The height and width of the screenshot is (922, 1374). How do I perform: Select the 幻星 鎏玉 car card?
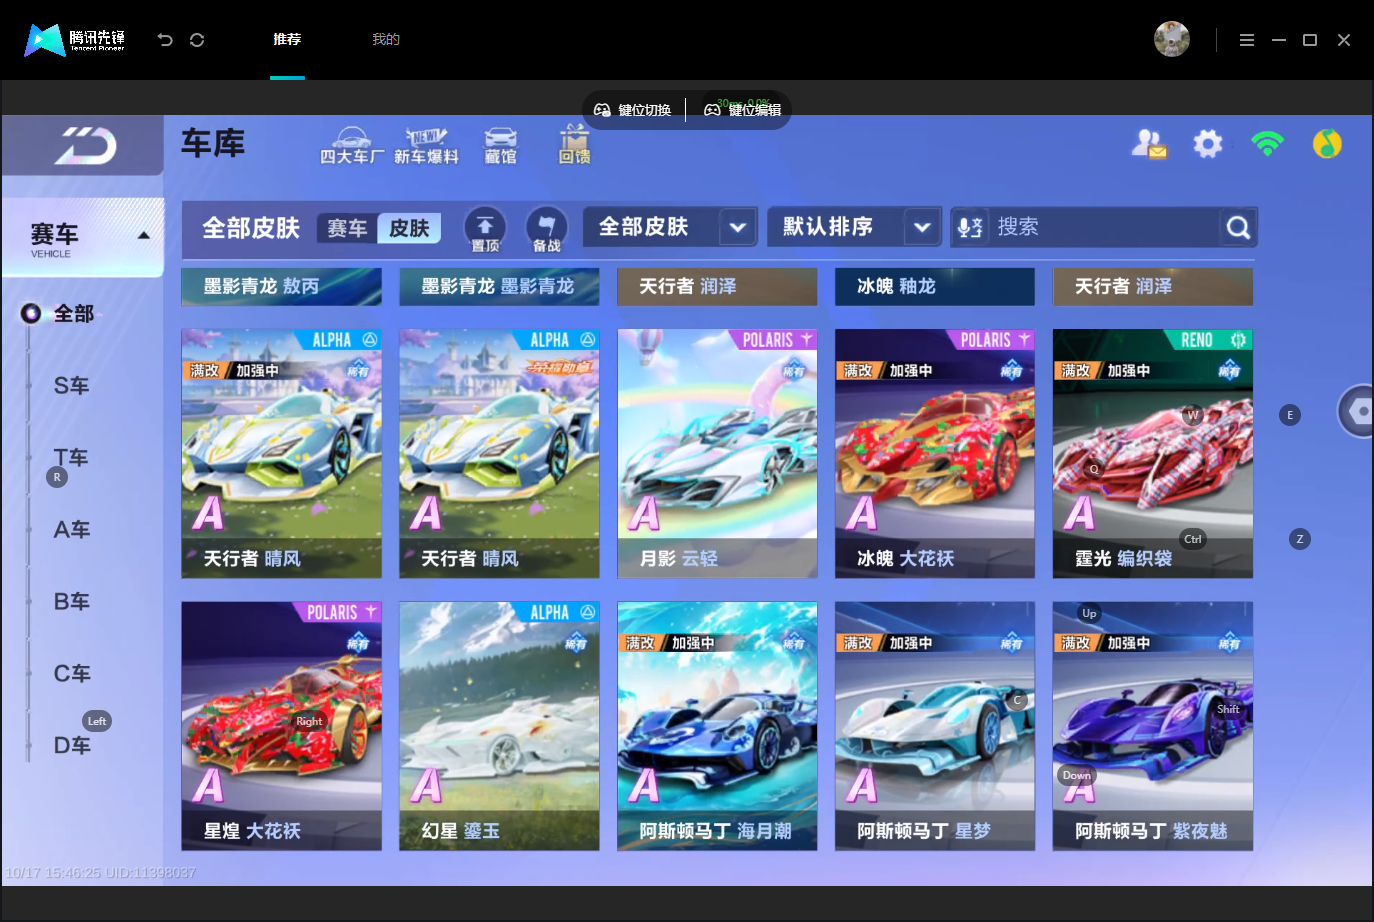(x=499, y=726)
